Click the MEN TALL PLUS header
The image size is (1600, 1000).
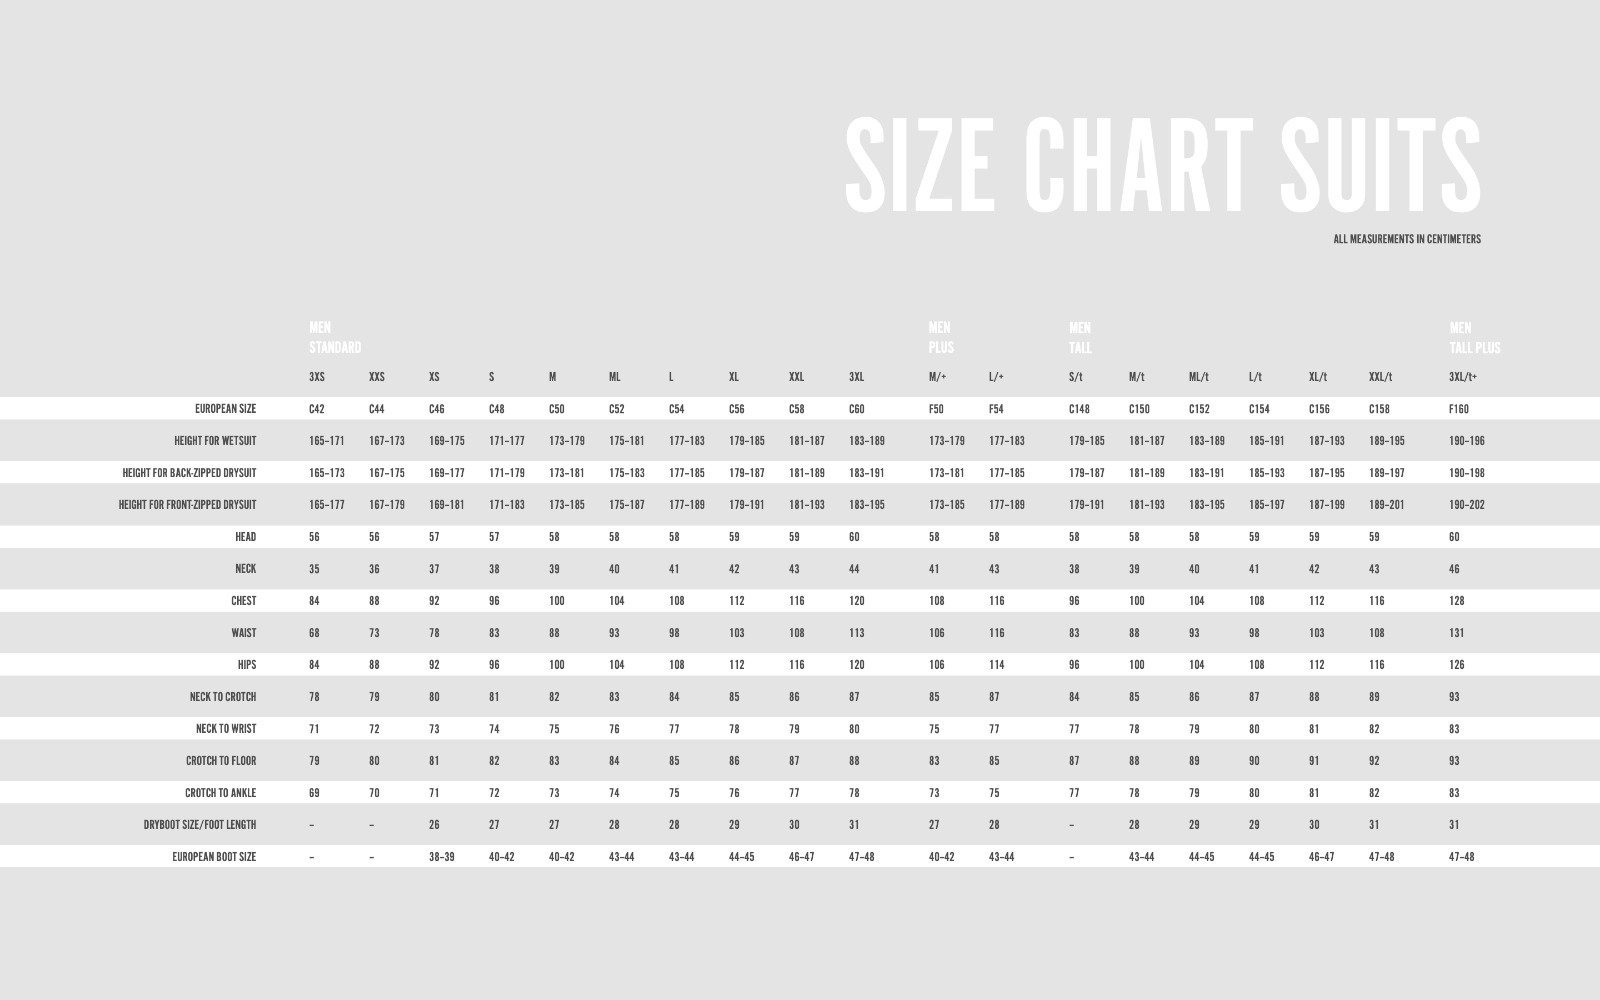point(1475,338)
